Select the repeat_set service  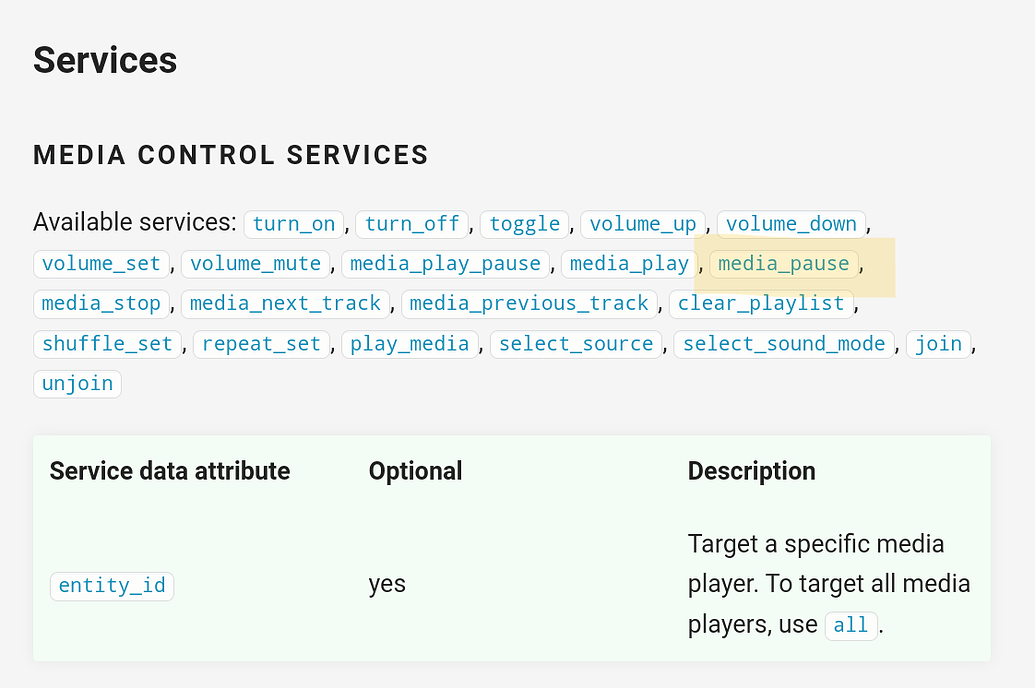click(x=261, y=344)
